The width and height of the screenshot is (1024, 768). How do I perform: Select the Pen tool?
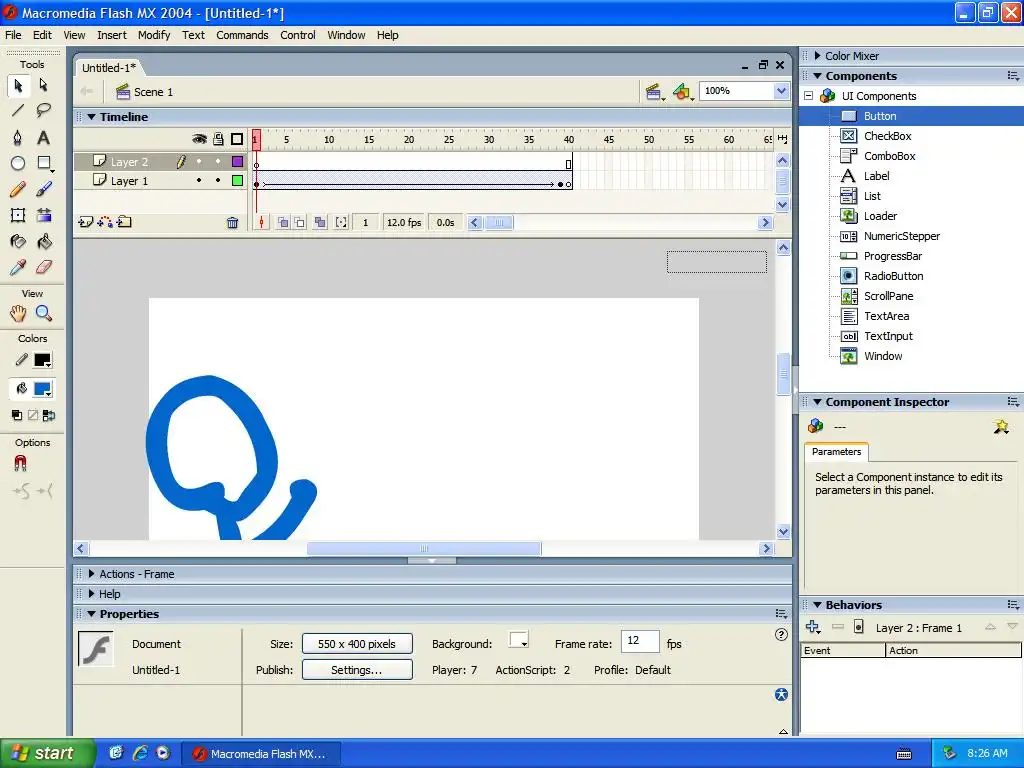click(18, 137)
